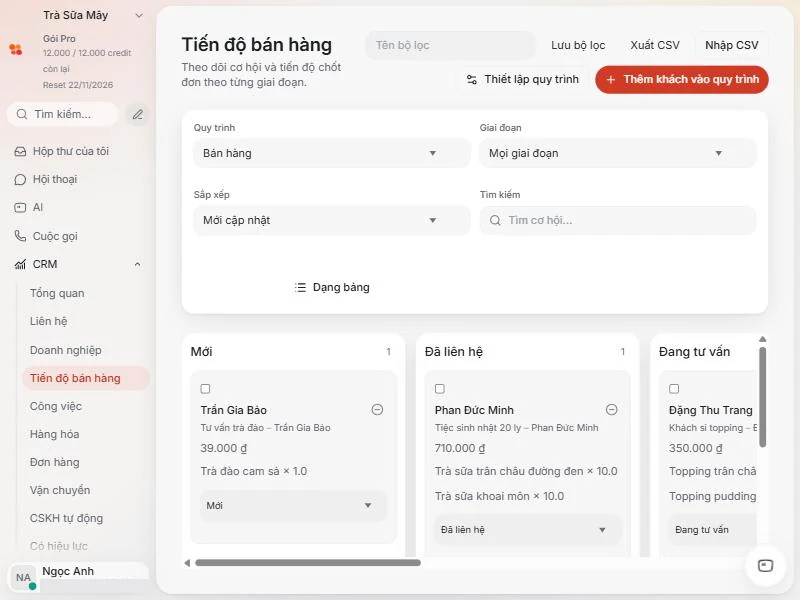Click the app logo icon beside Gói Pro
Screen dimensions: 800x600
click(16, 49)
